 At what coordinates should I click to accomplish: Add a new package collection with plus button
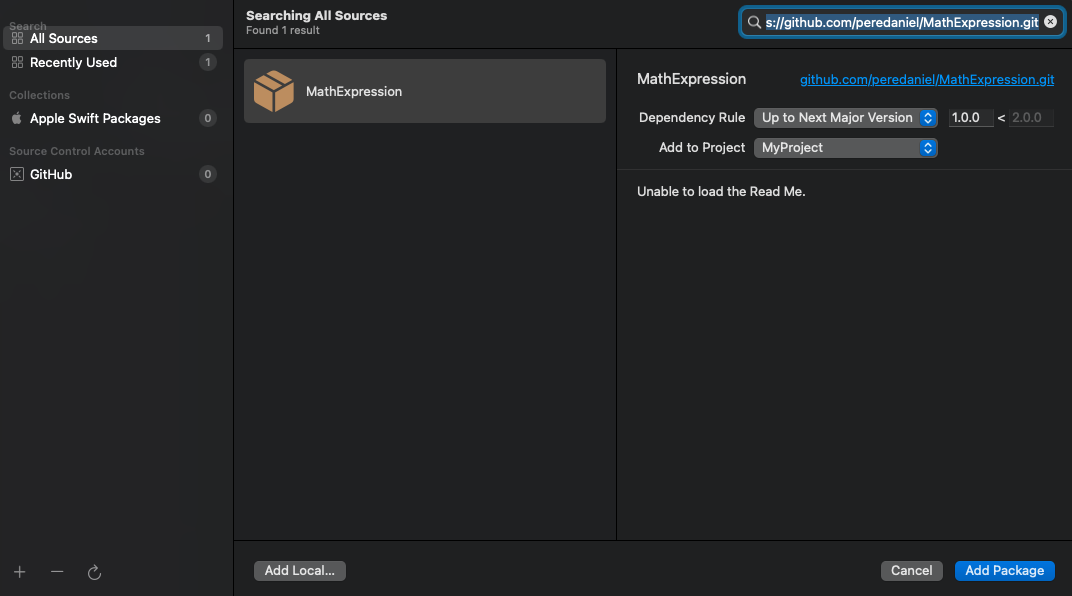click(20, 572)
